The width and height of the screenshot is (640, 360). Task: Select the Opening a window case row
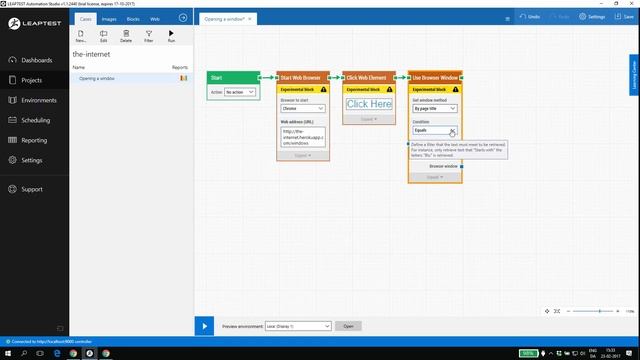point(131,78)
